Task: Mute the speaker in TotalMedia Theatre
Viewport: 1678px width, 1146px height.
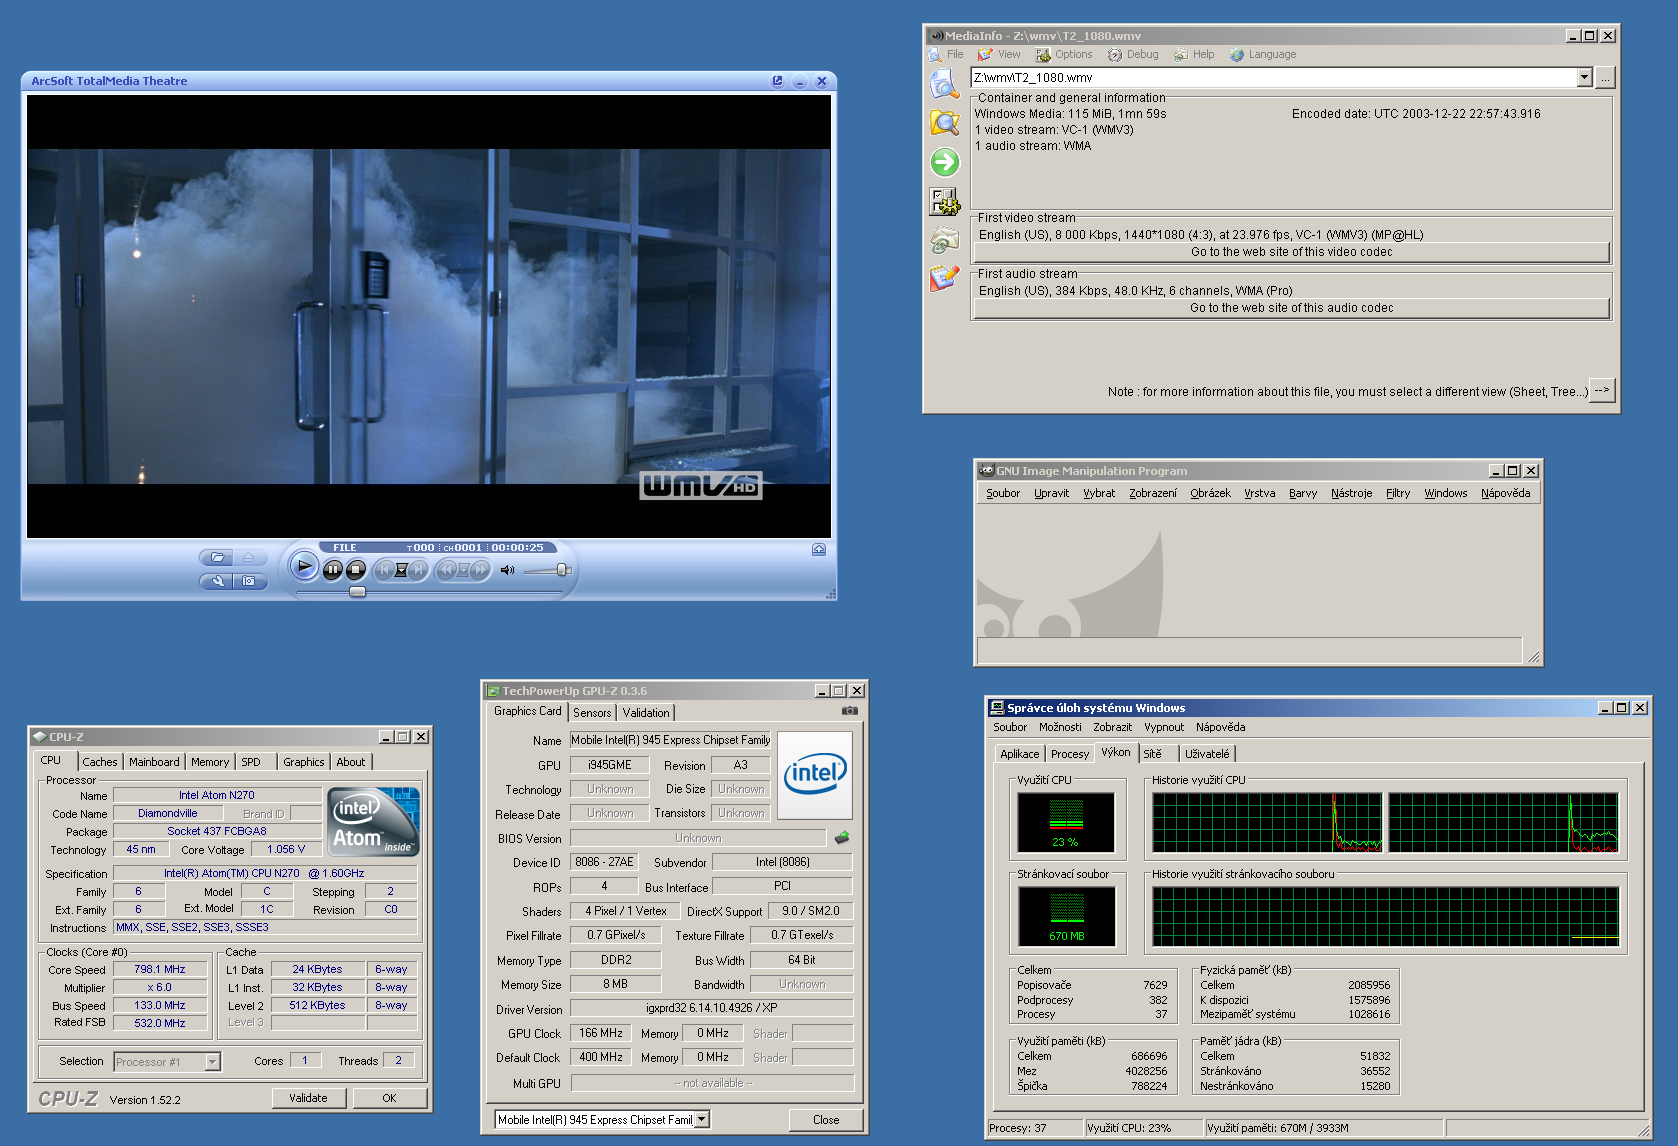Action: tap(507, 570)
